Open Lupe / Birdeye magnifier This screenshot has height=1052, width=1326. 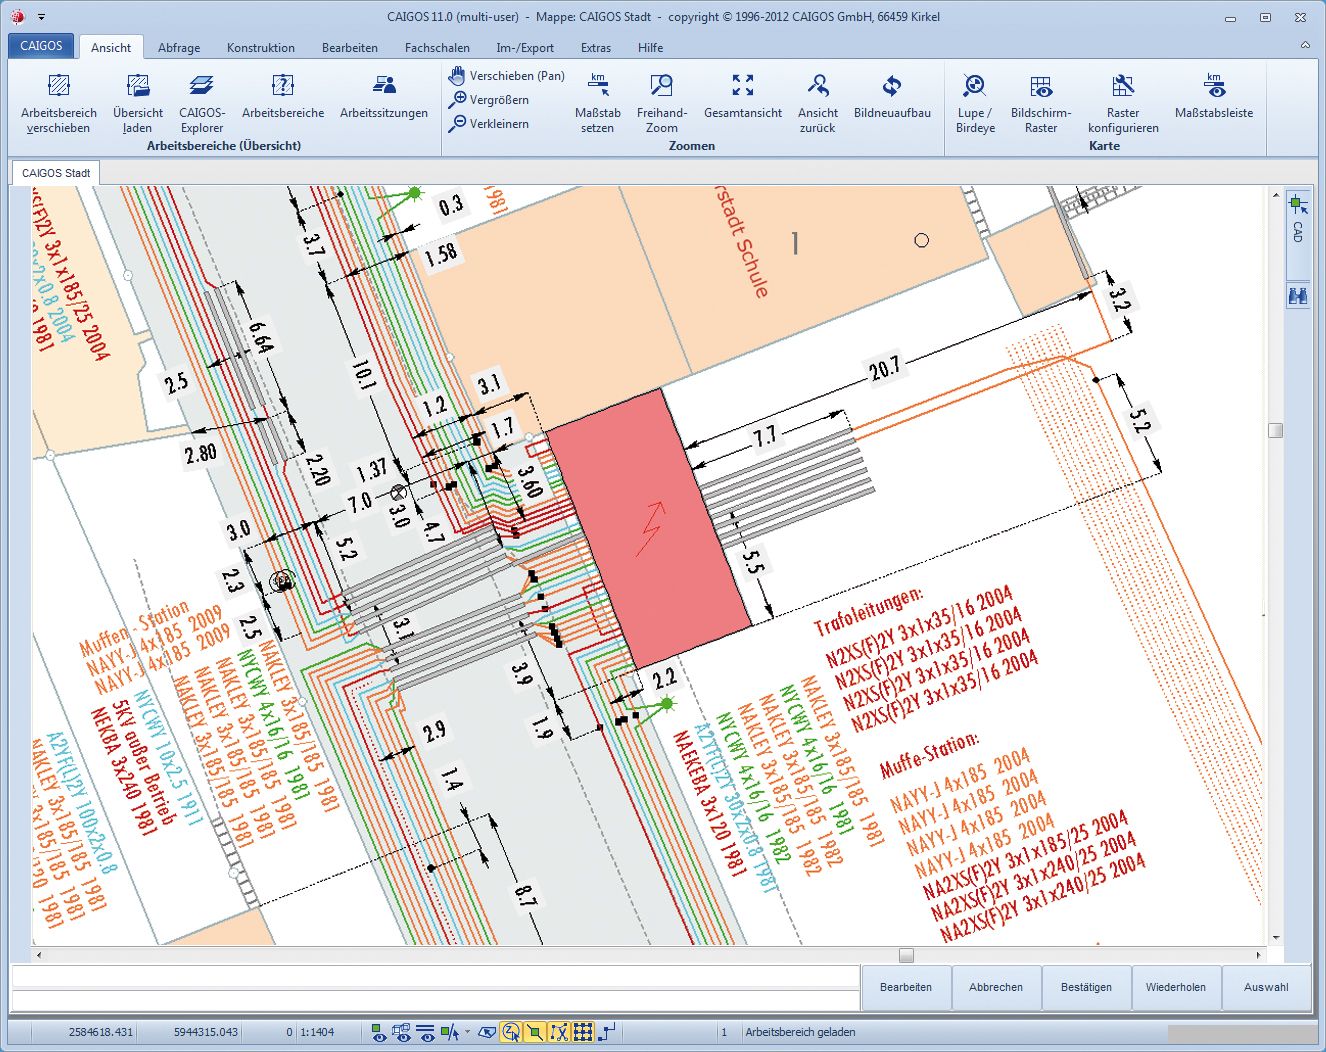974,87
